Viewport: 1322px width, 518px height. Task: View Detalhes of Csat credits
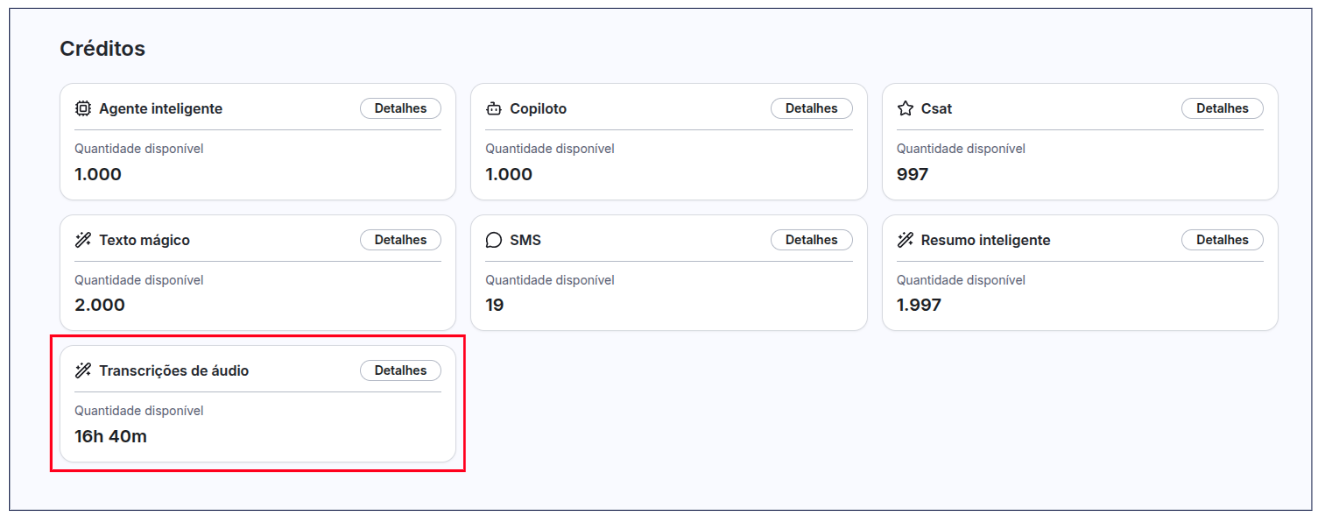tap(1222, 108)
